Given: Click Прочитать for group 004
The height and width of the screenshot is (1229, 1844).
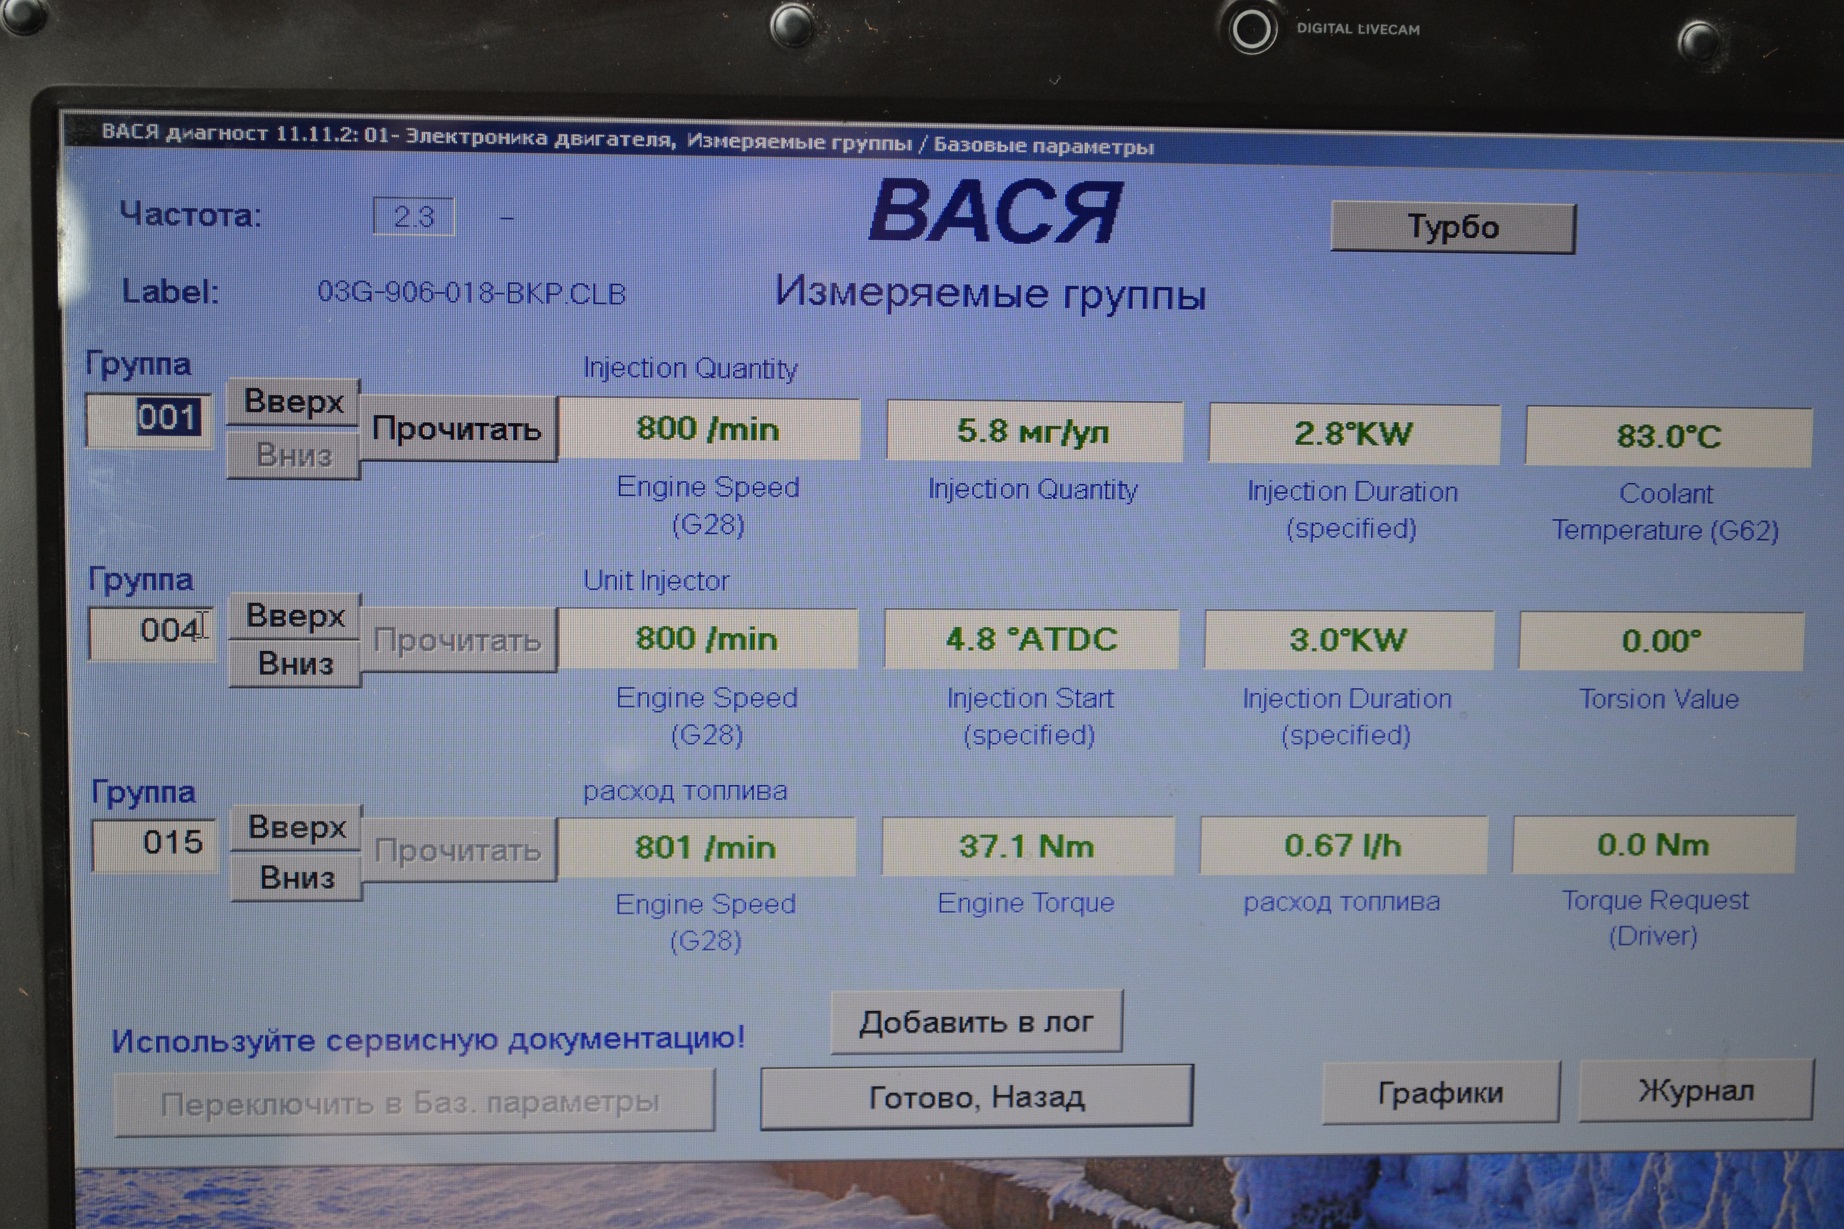Looking at the screenshot, I should tap(457, 640).
